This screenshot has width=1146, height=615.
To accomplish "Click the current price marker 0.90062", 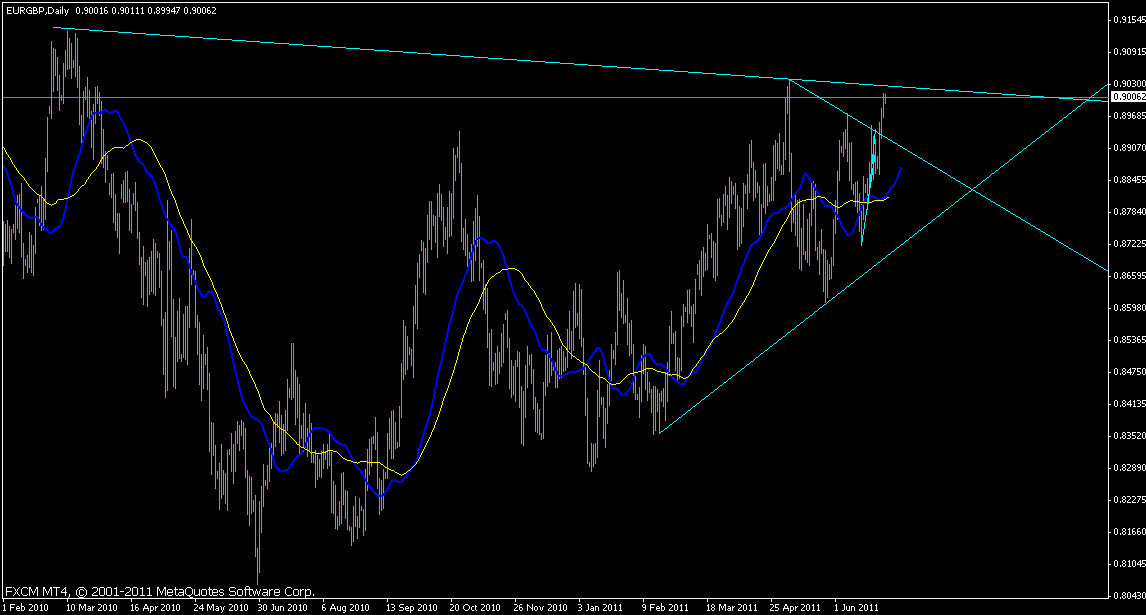I will coord(1127,97).
